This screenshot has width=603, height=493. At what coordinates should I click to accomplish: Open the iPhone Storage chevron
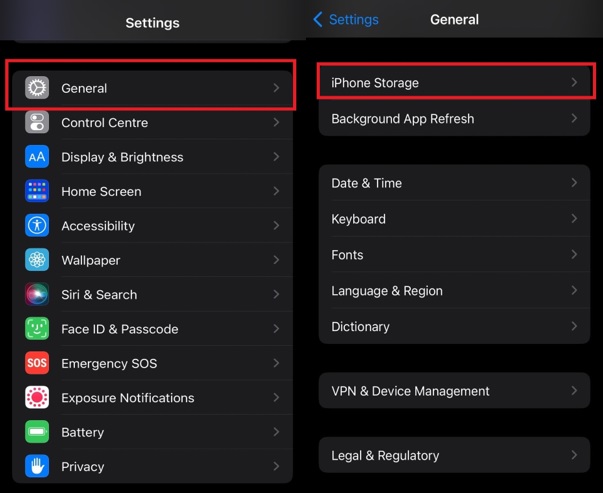(x=574, y=83)
